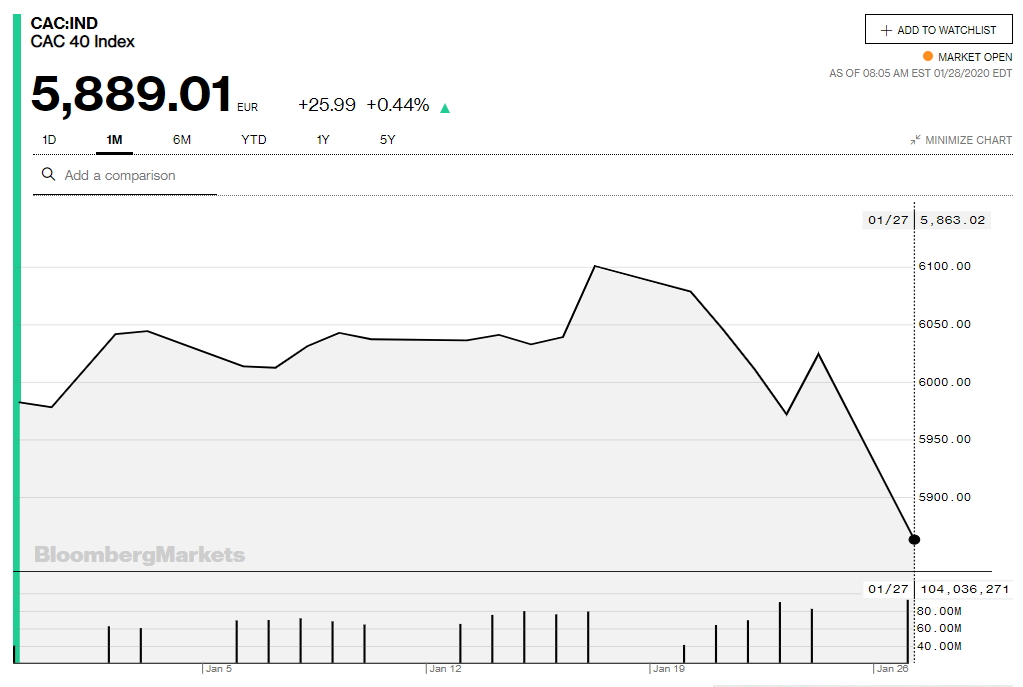This screenshot has width=1023, height=687.
Task: Switch chart to 1Y range
Action: (x=323, y=140)
